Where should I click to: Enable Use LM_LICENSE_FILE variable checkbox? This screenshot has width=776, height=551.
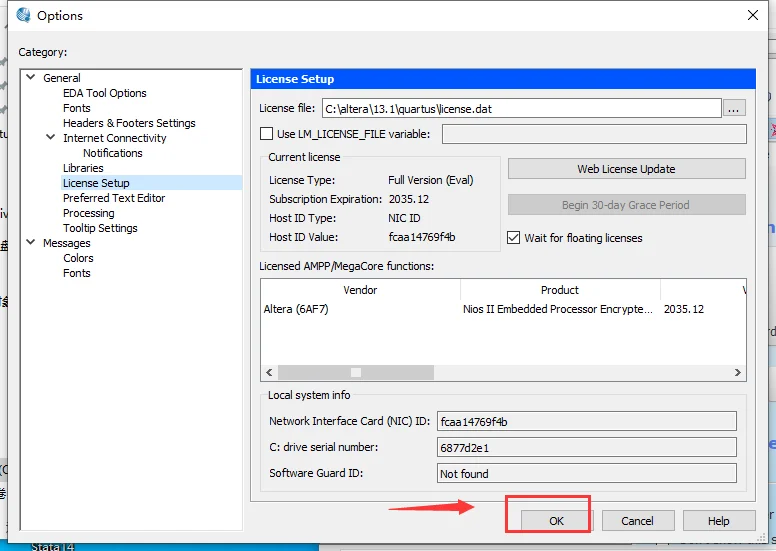pos(266,134)
